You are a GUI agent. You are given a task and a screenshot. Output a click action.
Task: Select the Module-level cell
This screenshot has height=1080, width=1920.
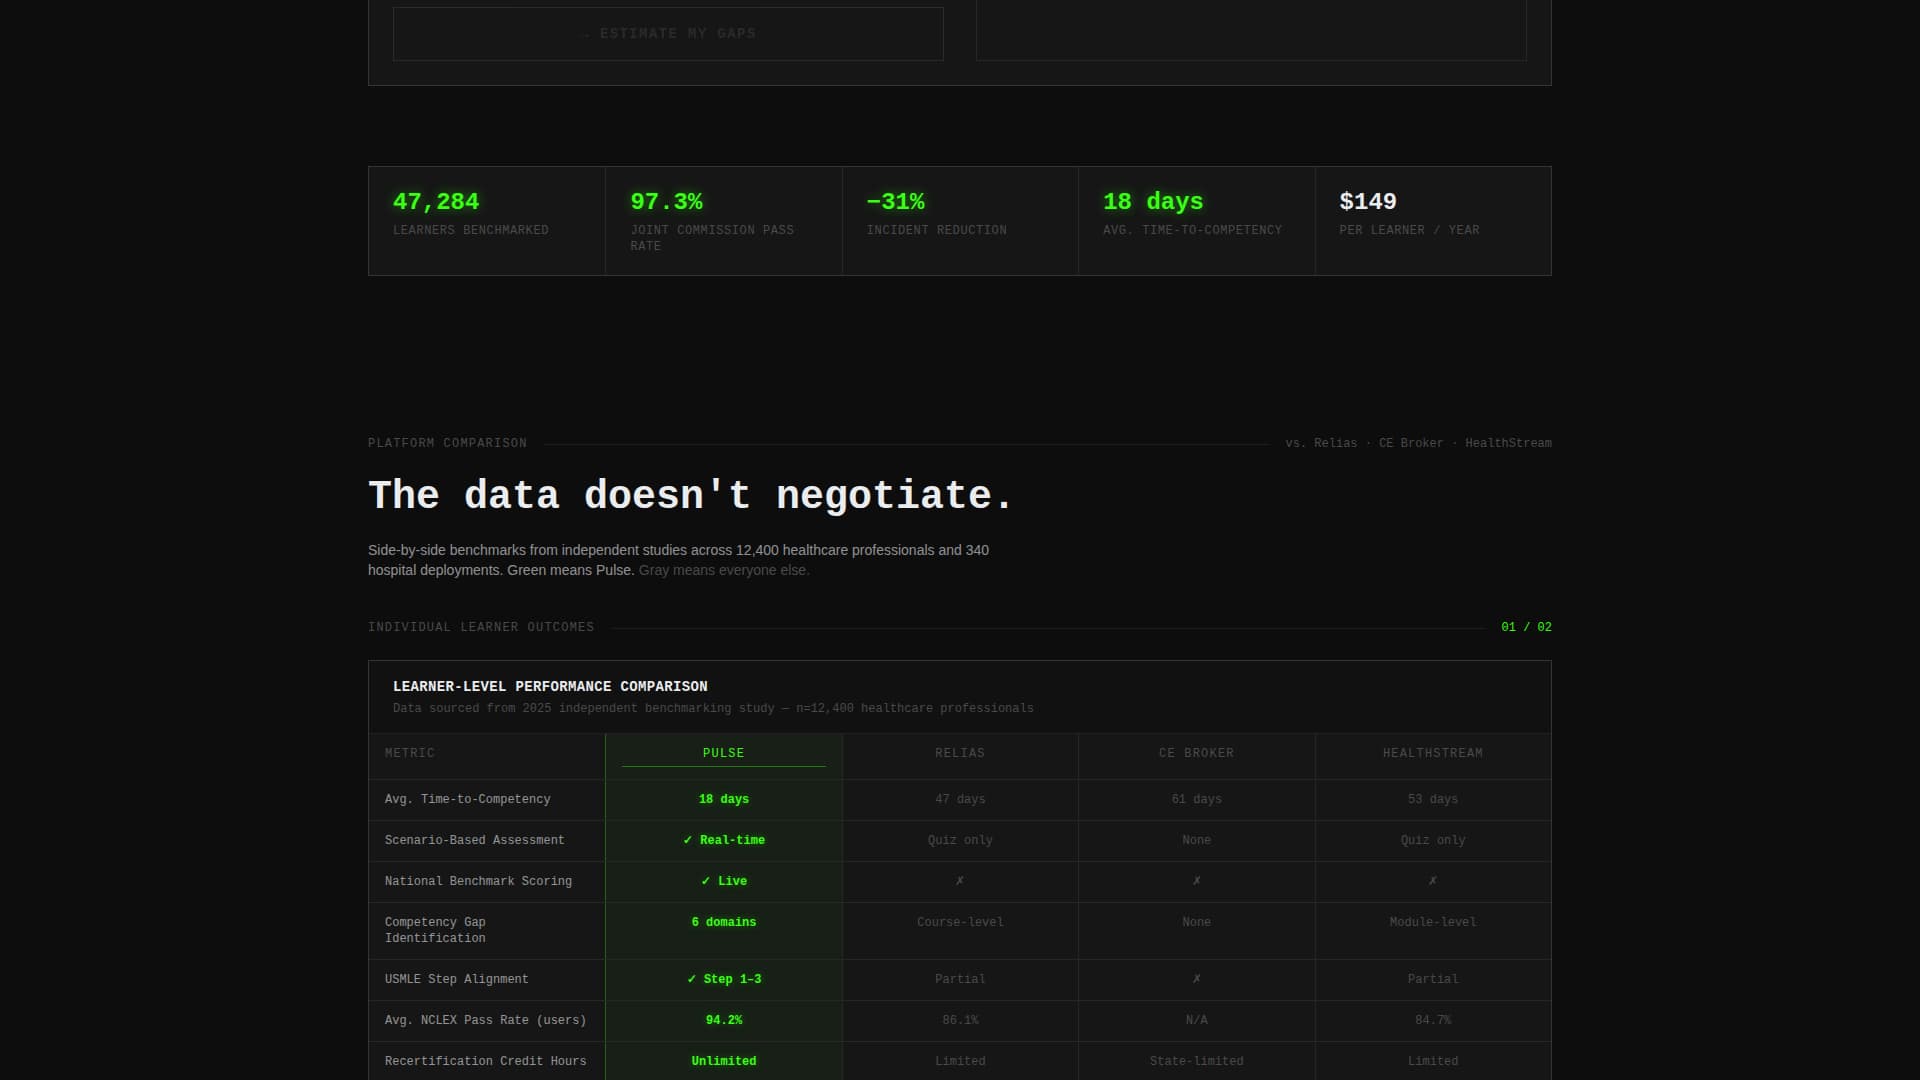1433,931
